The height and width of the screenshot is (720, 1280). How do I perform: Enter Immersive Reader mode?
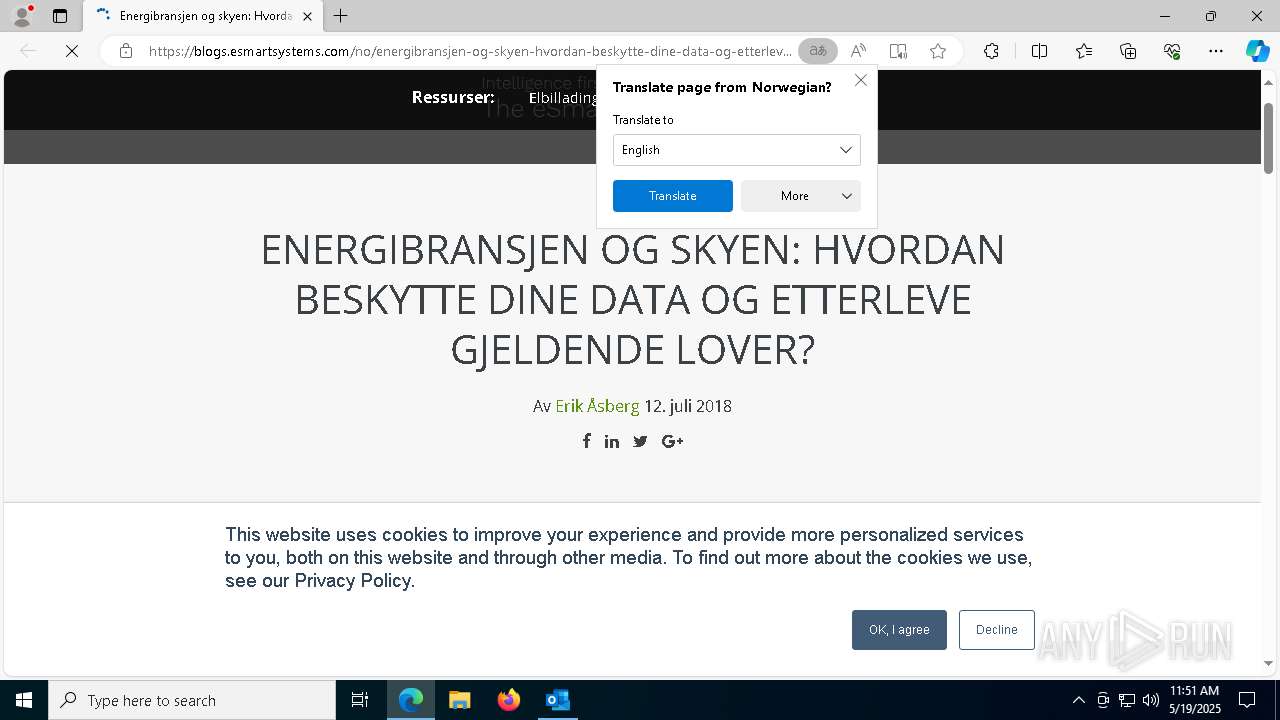click(x=898, y=51)
